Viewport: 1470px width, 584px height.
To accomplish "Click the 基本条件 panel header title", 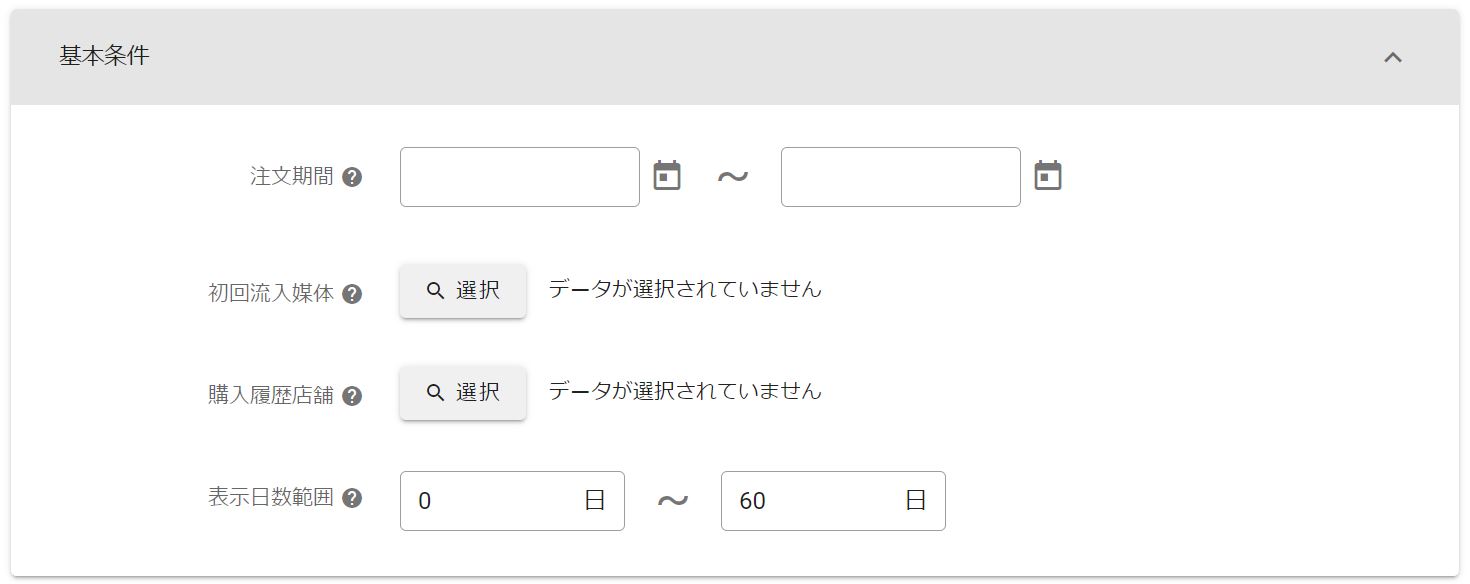I will click(x=104, y=56).
